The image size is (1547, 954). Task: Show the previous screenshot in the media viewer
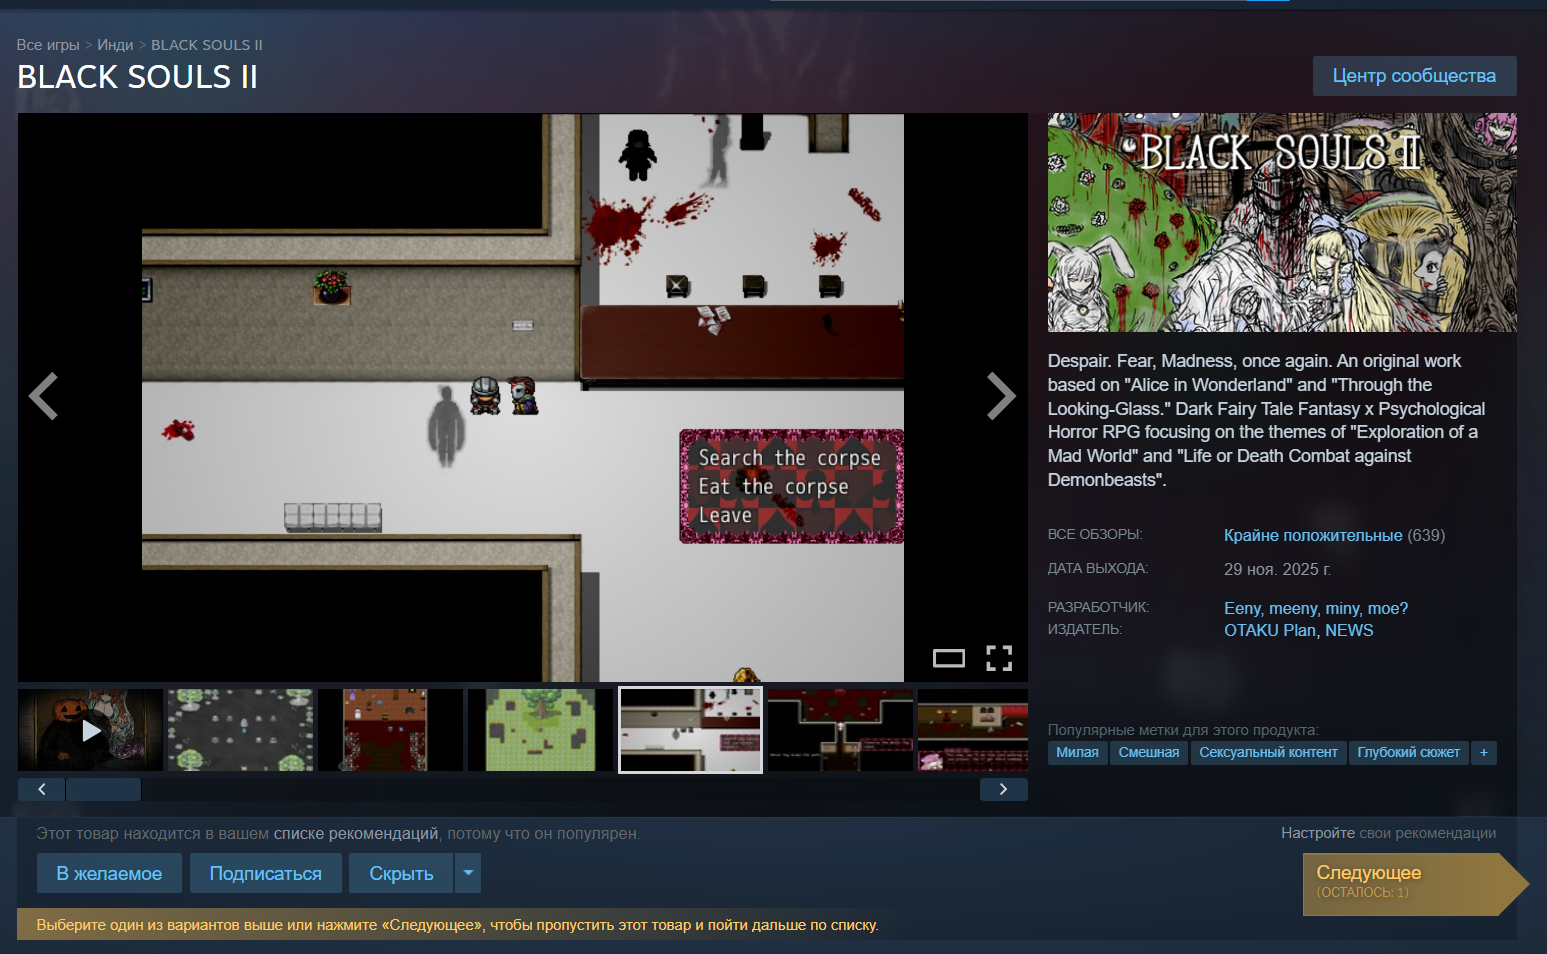pos(43,396)
